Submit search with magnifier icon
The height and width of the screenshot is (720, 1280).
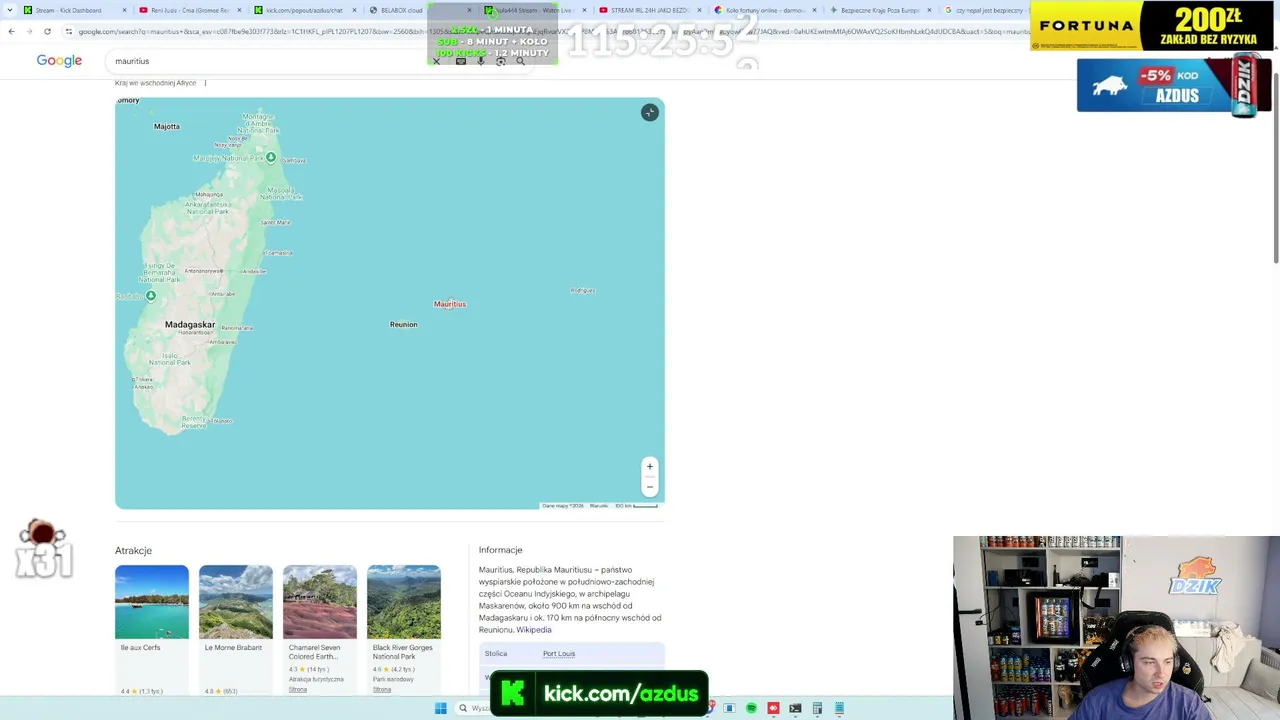pyautogui.click(x=521, y=62)
